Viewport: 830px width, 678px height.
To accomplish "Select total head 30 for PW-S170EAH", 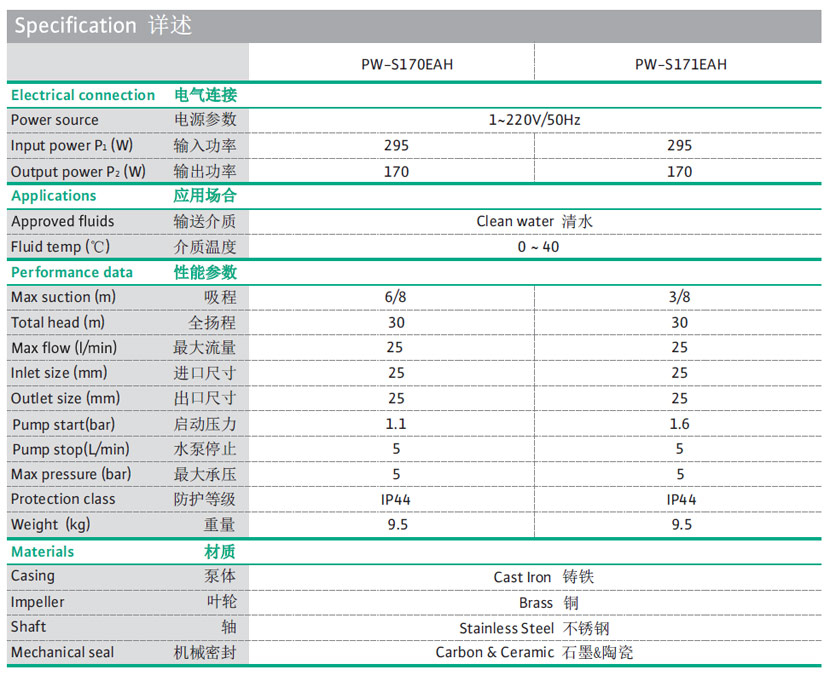I will [396, 323].
